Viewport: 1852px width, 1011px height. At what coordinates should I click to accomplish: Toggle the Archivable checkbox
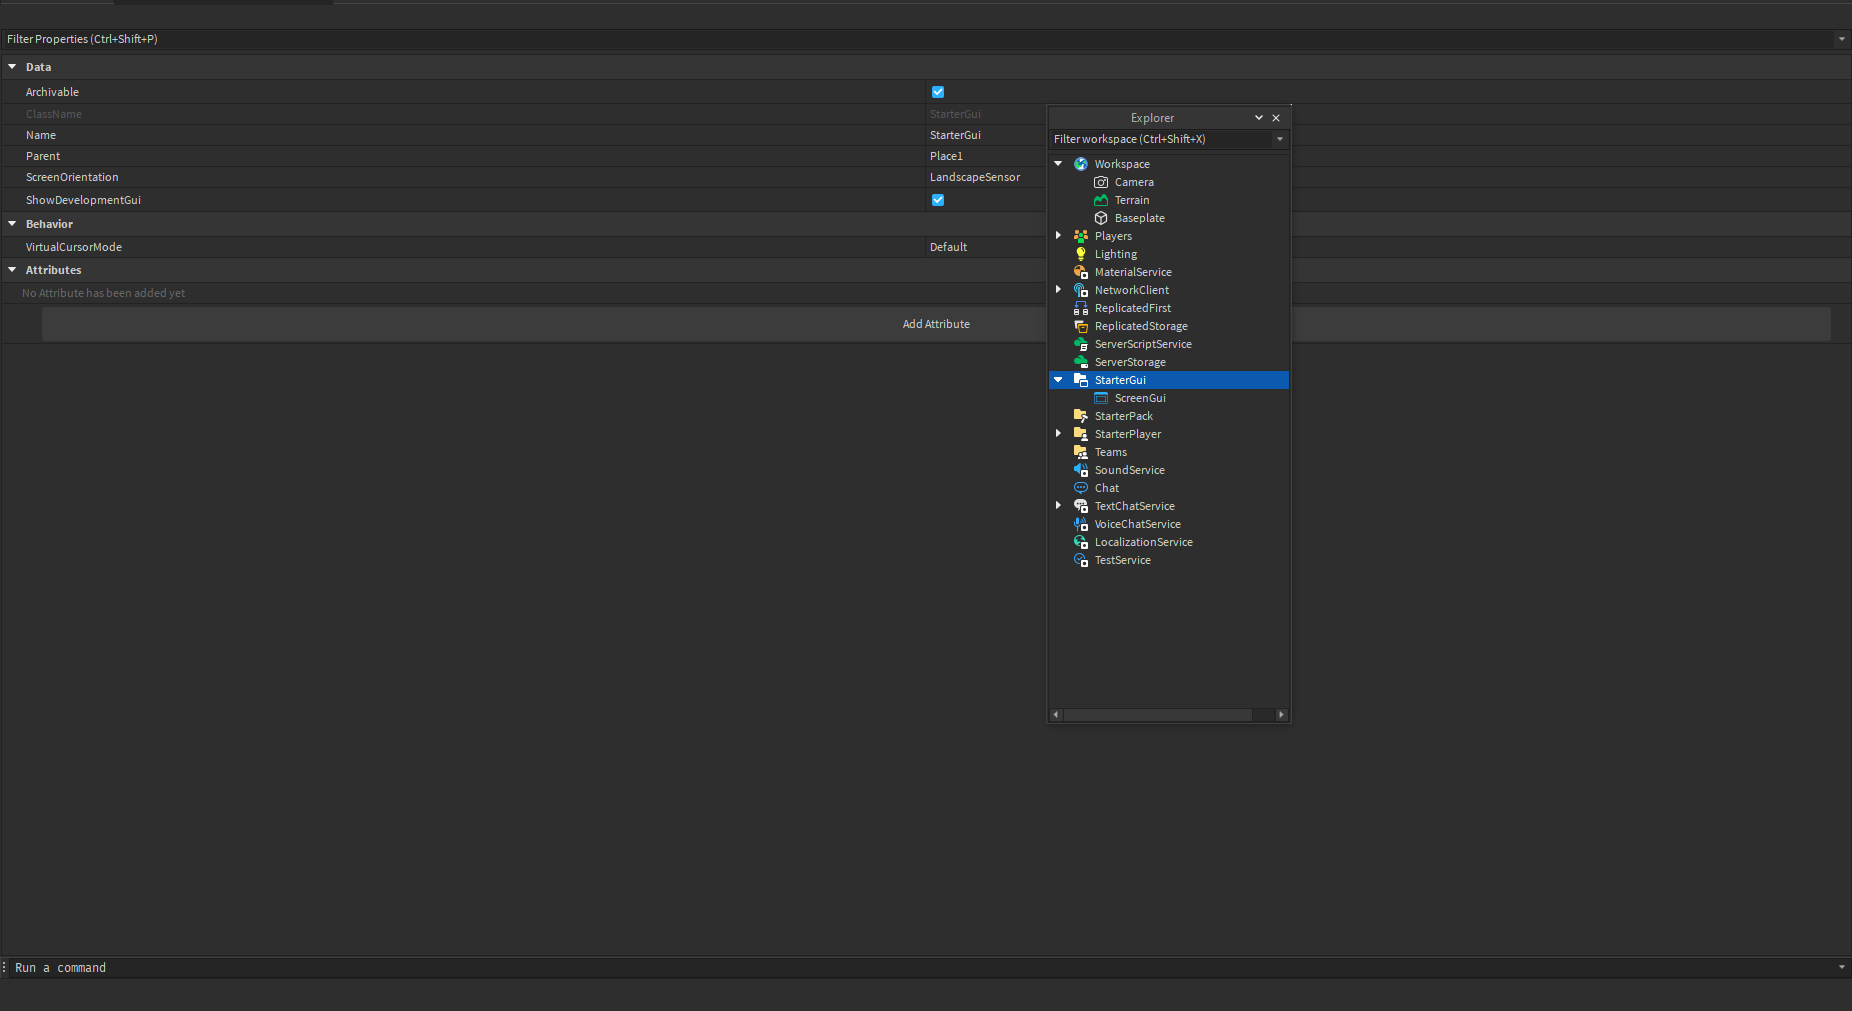click(938, 92)
